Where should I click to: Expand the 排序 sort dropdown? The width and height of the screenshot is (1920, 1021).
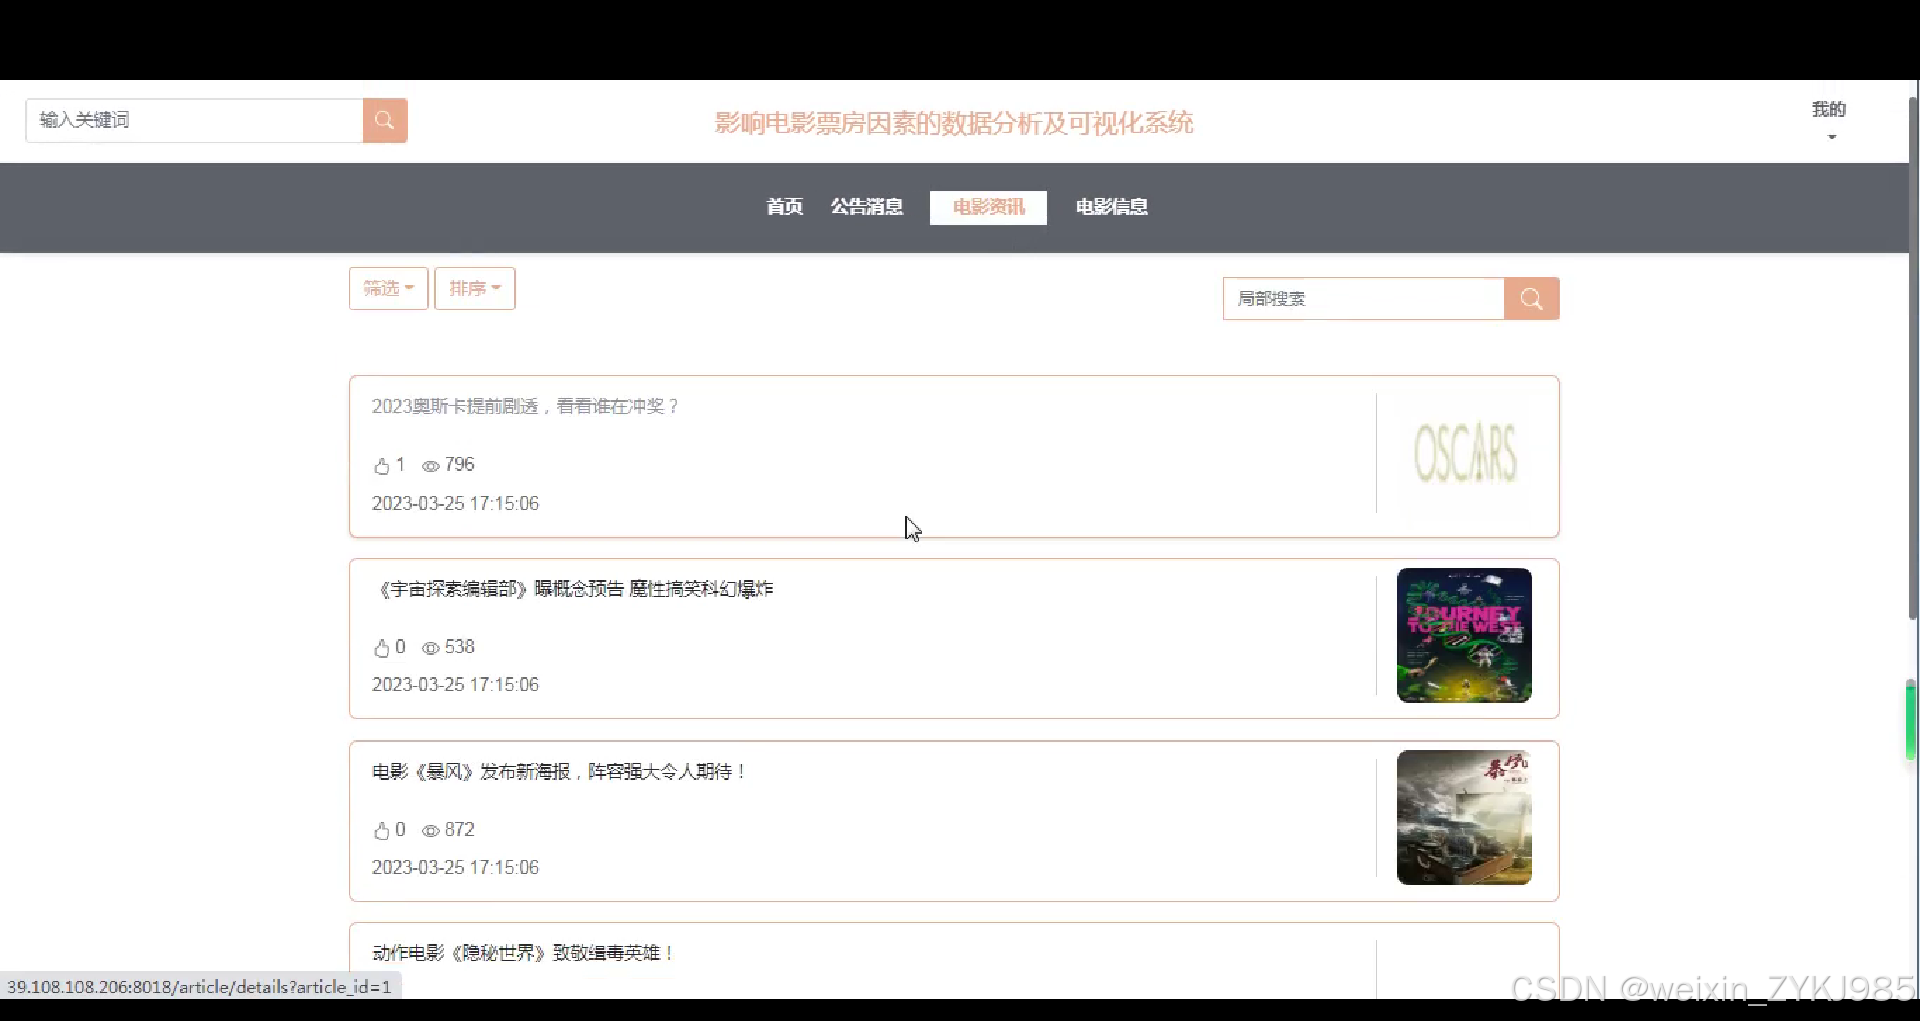point(475,288)
